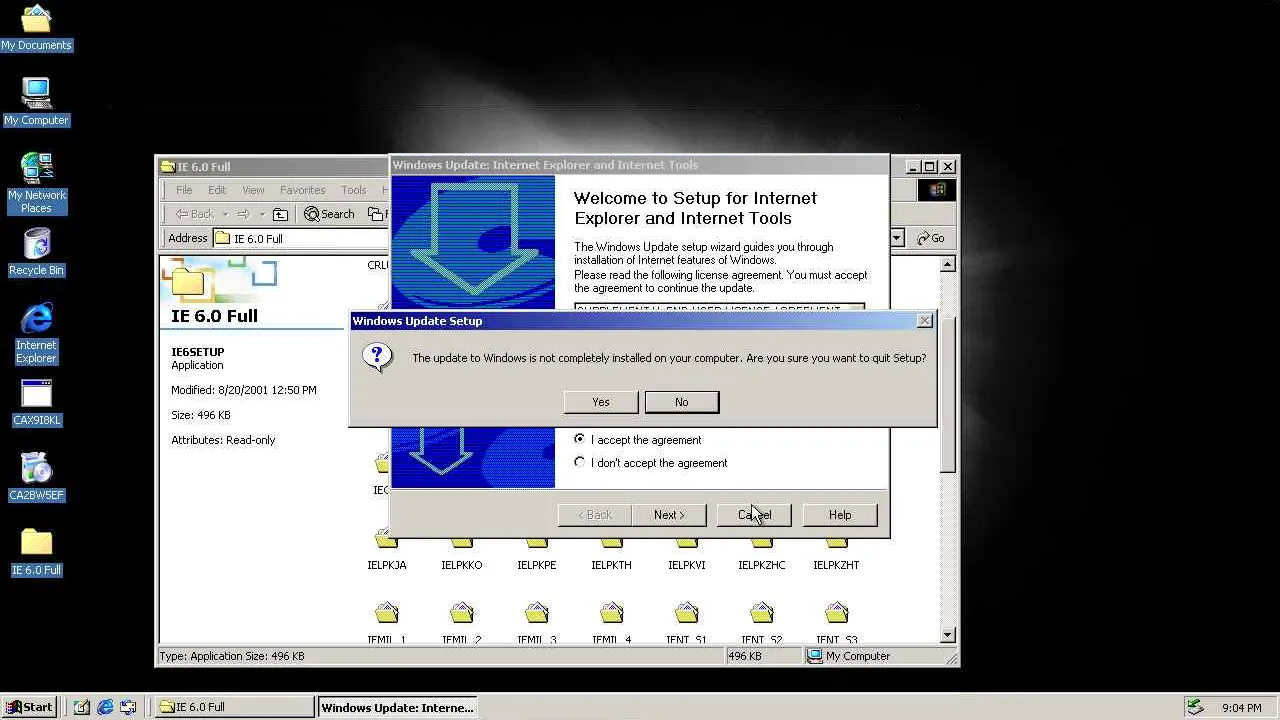Screen dimensions: 1280x720
Task: Click No to continue Setup
Action: point(682,402)
